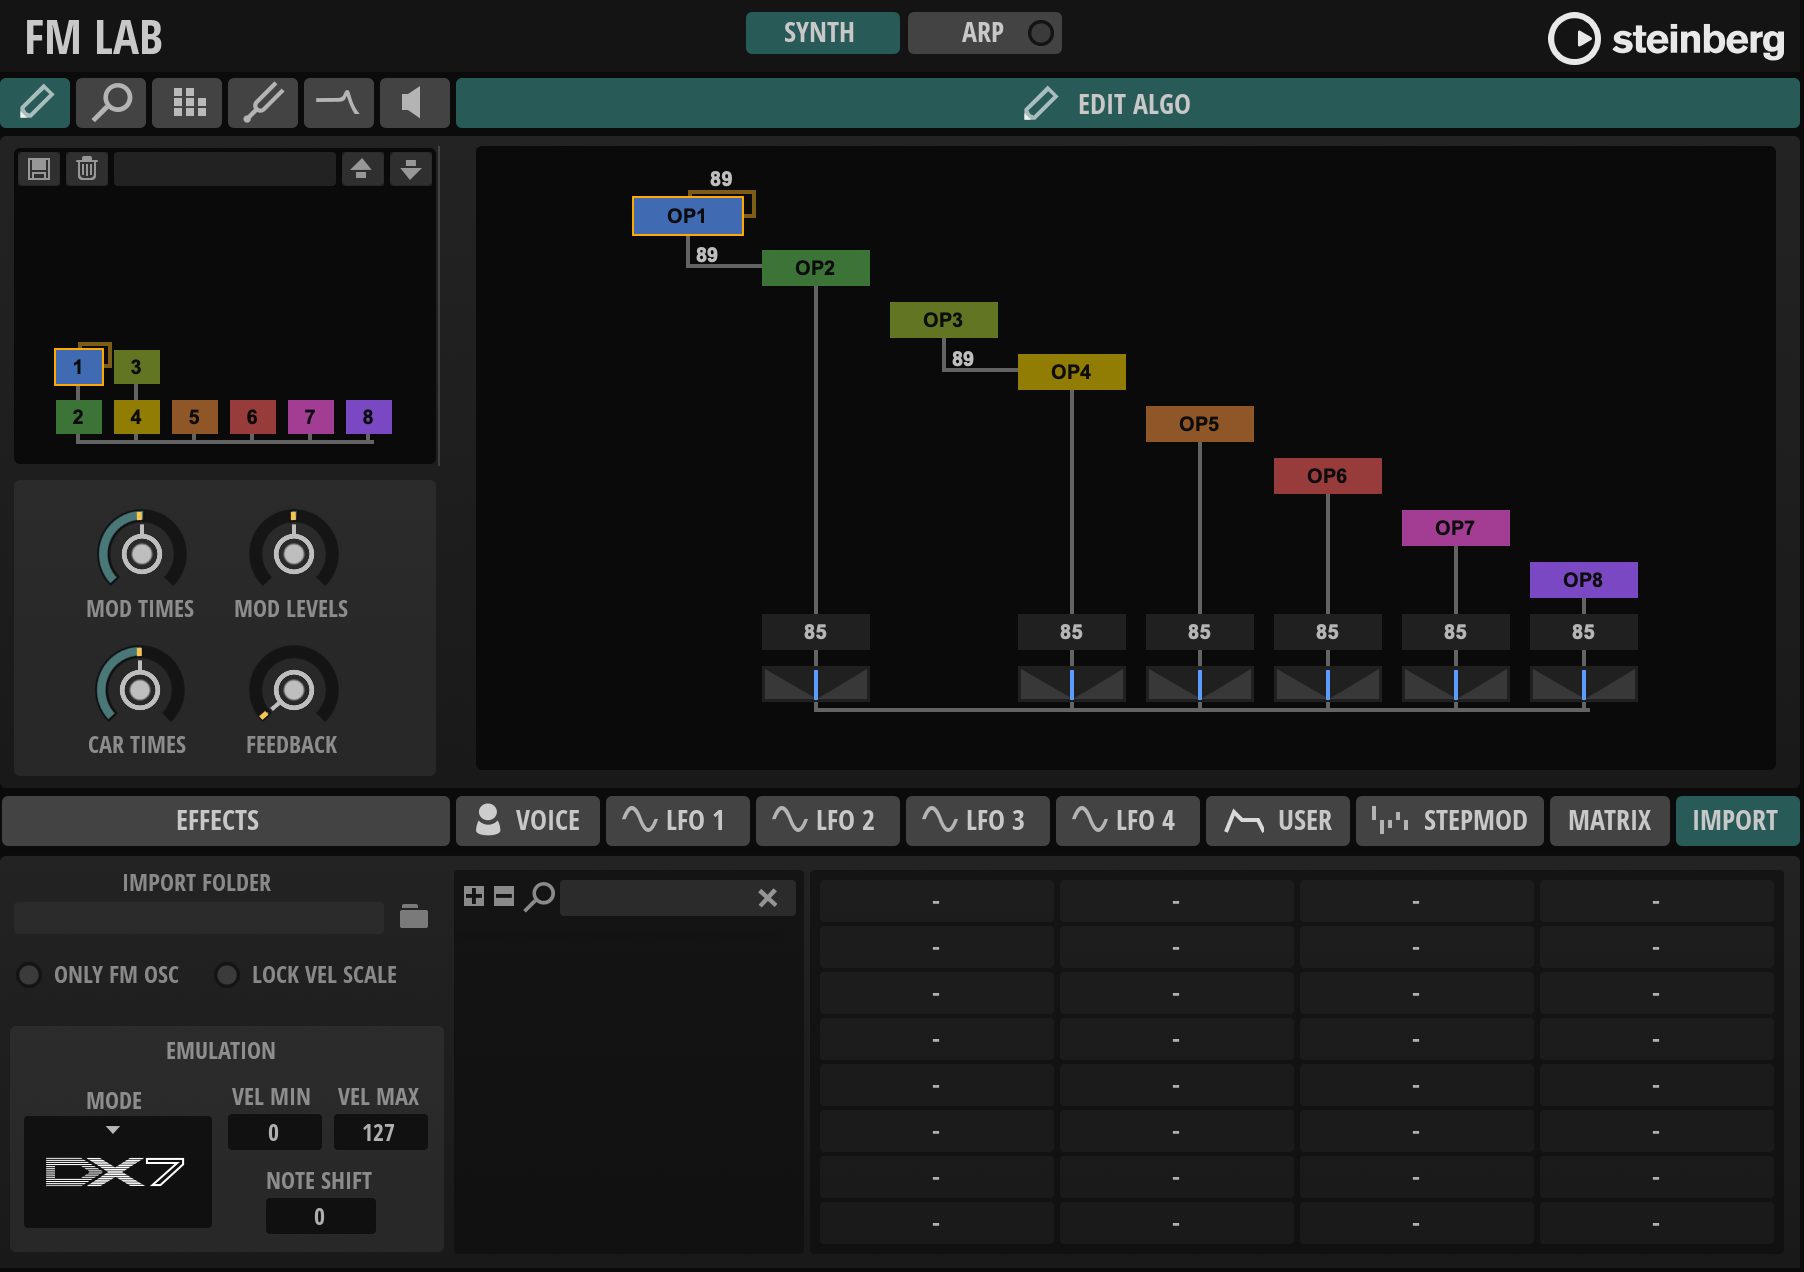The height and width of the screenshot is (1272, 1804).
Task: Click the import folder browse icon
Action: pyautogui.click(x=414, y=916)
